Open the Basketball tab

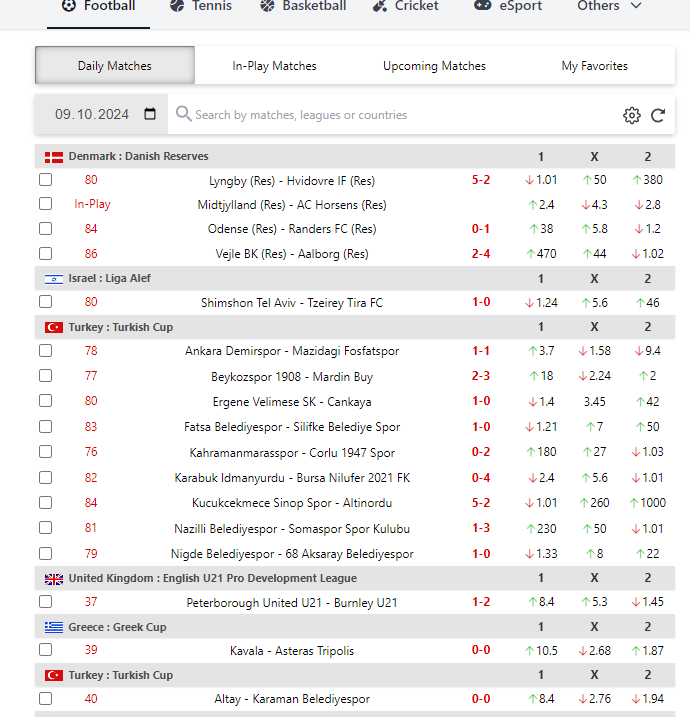303,6
